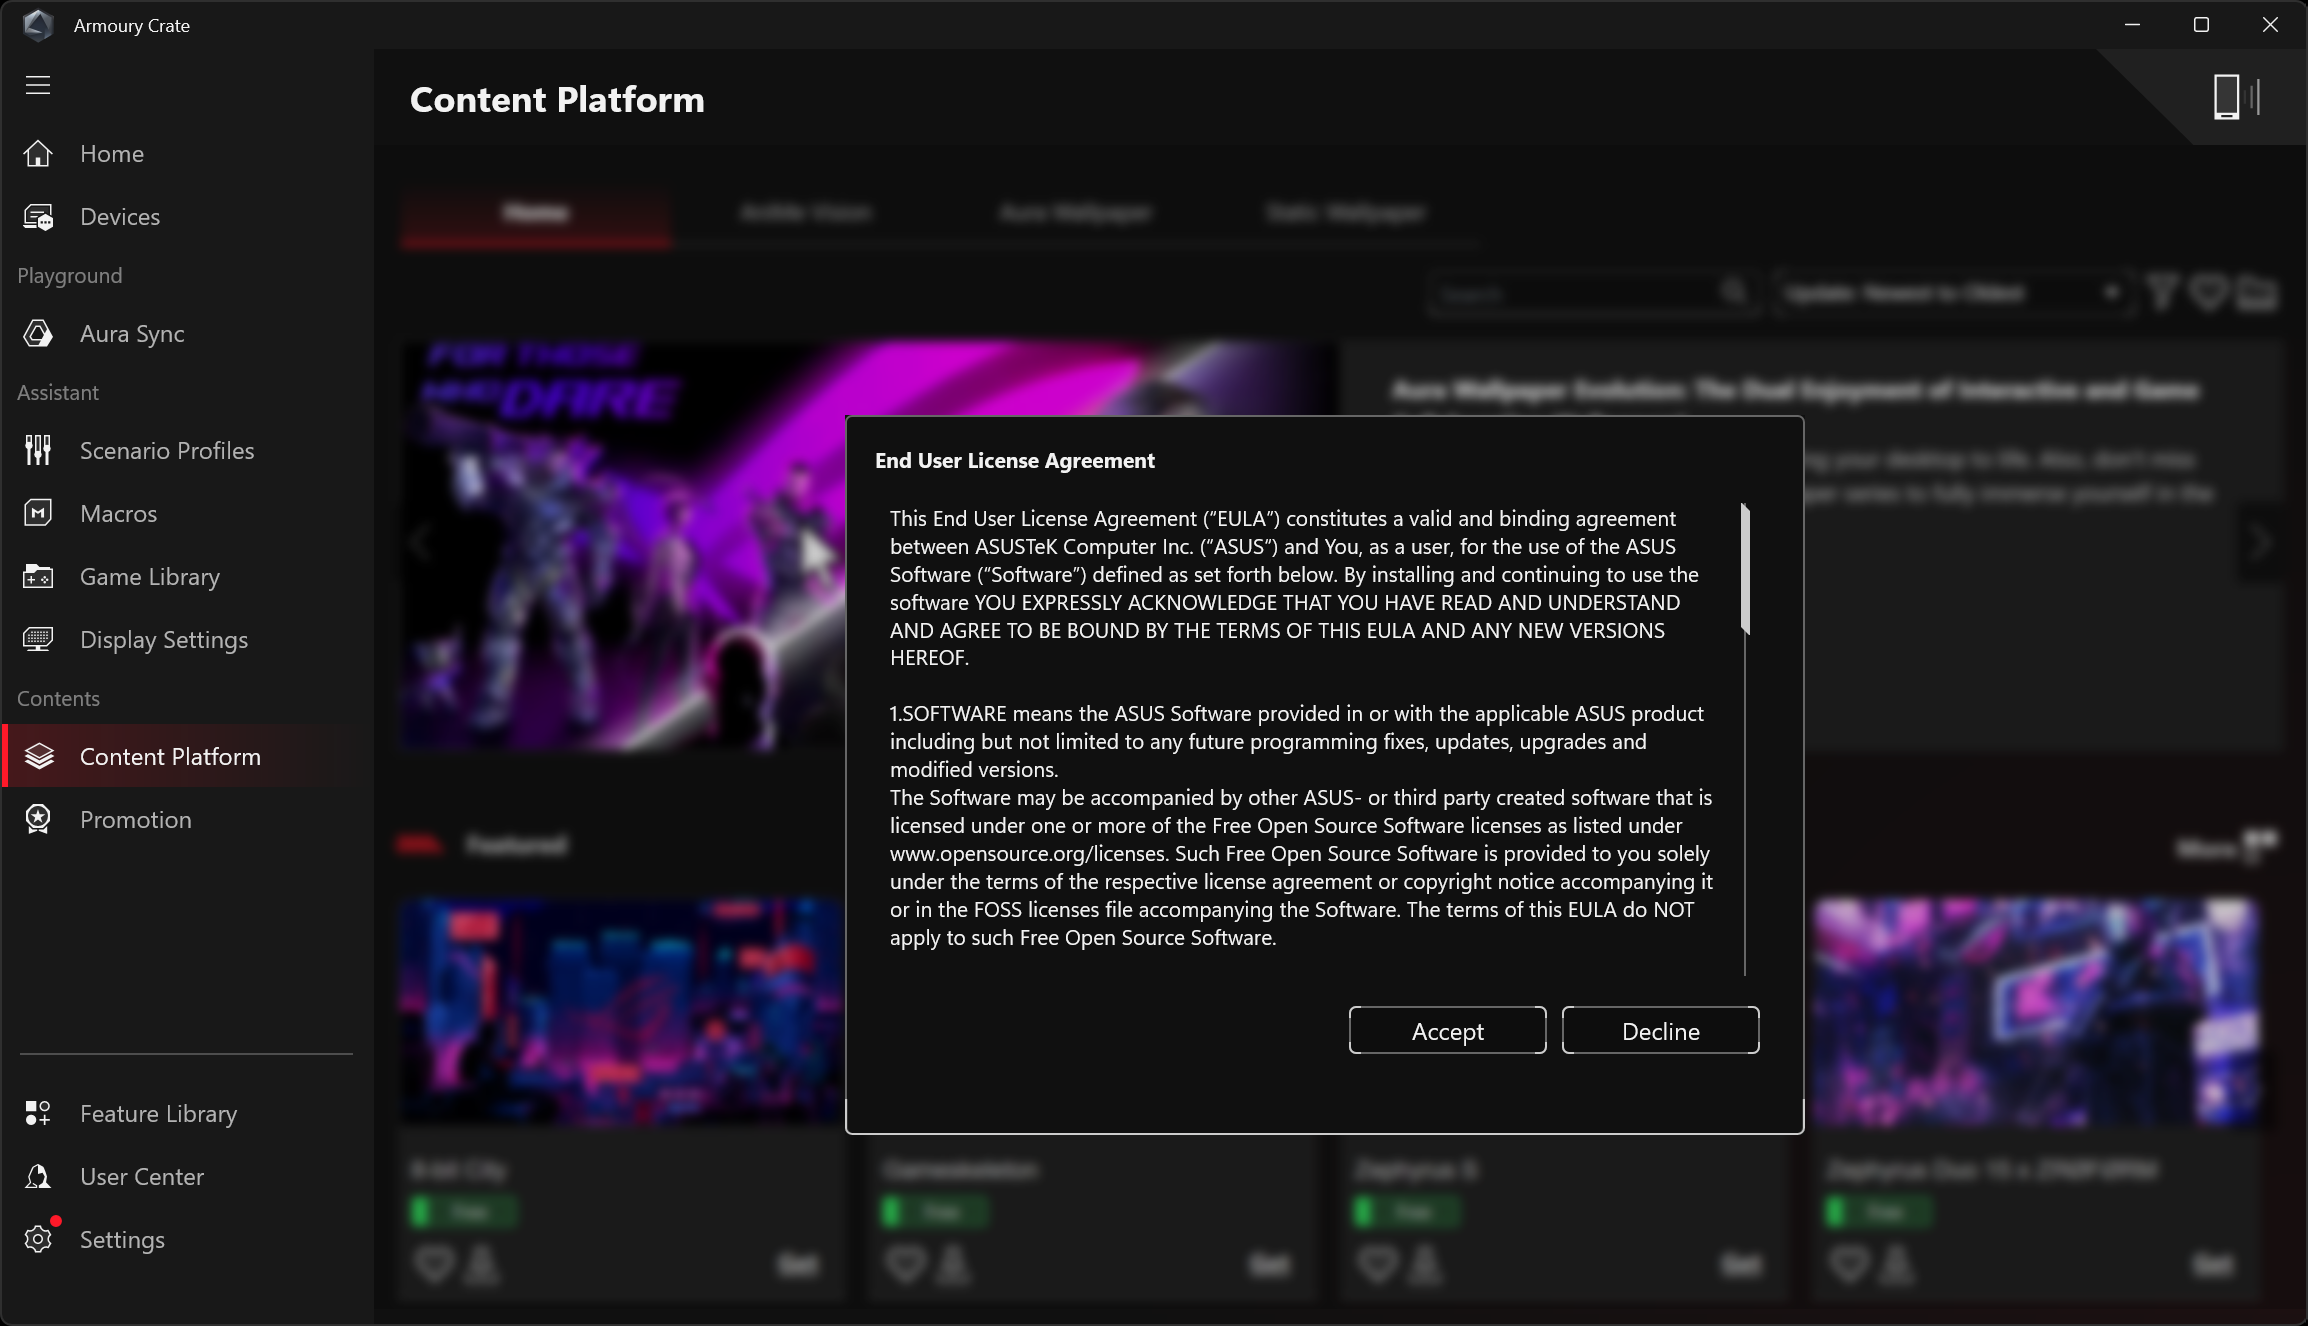Click the device phone icon top-right
Viewport: 2308px width, 1326px height.
click(x=2227, y=97)
